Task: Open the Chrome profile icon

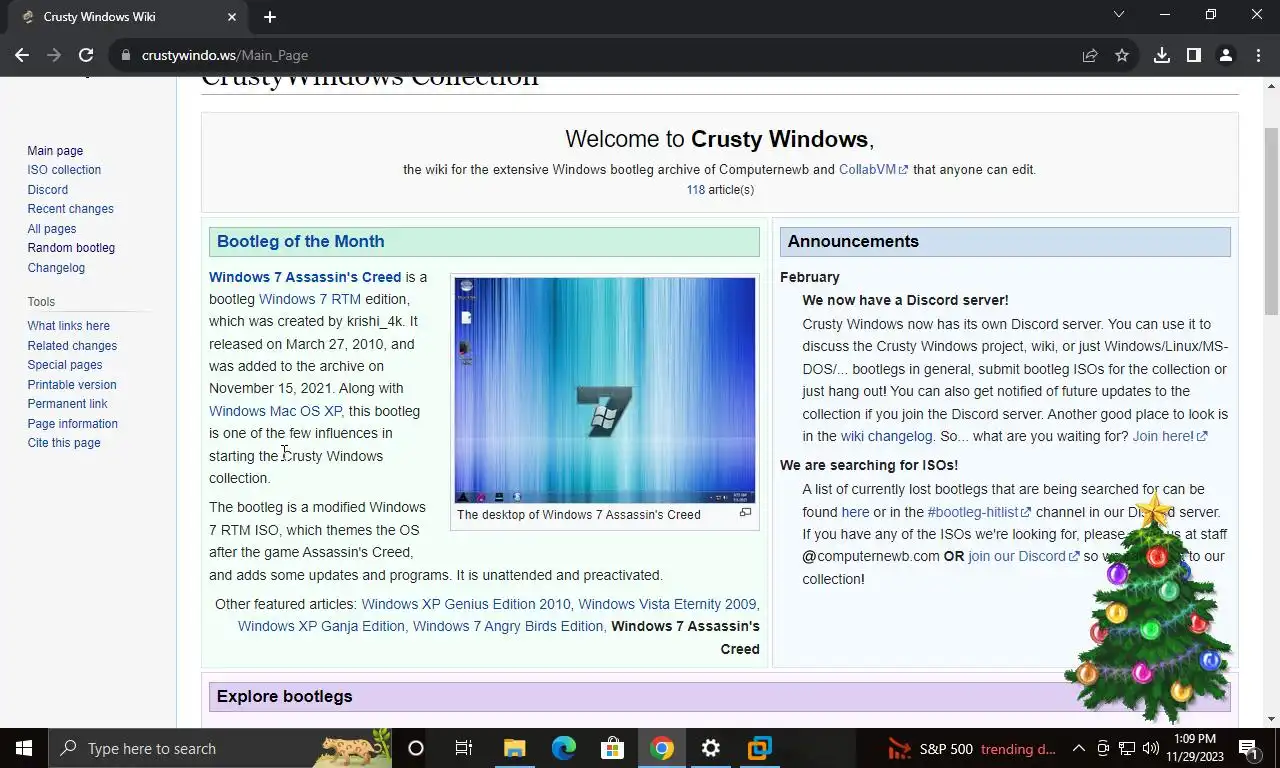Action: pyautogui.click(x=1226, y=55)
